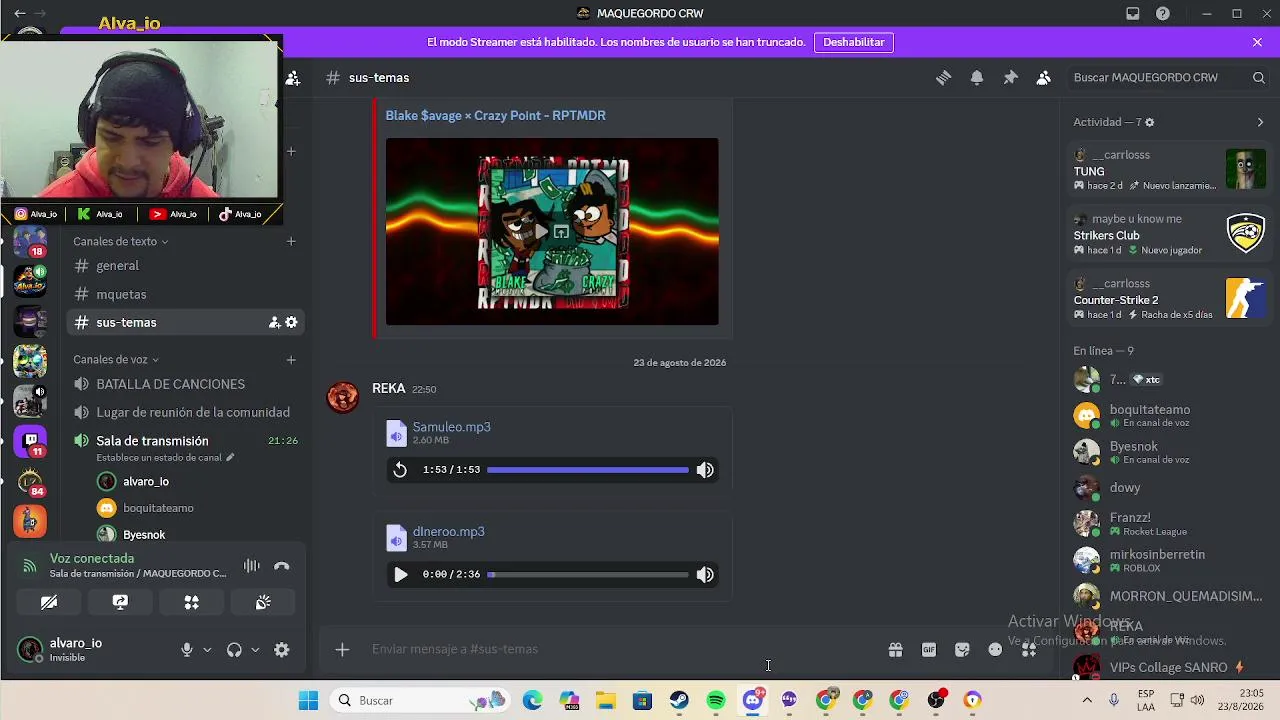
Task: Open the soundboard button
Action: tap(263, 603)
